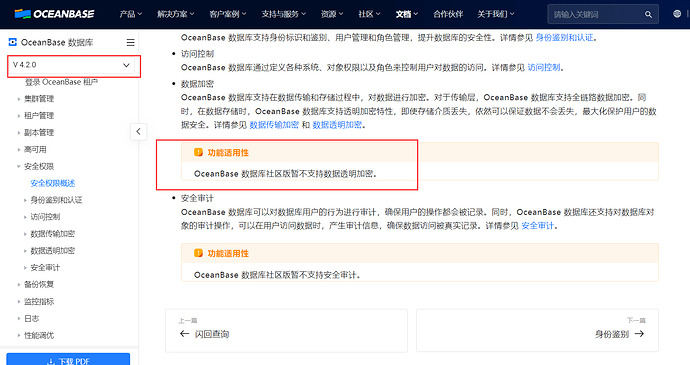Toggle the sidebar hamburger menu icon
This screenshot has width=690, height=365.
(130, 42)
